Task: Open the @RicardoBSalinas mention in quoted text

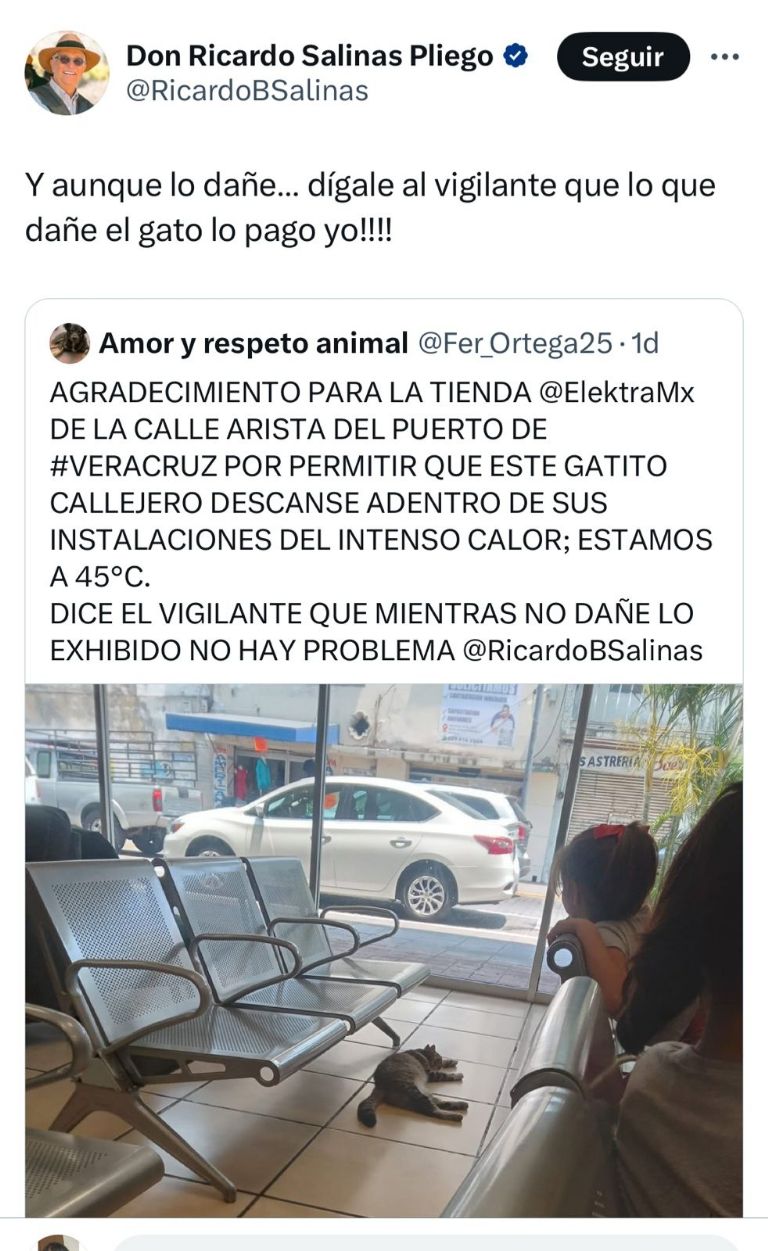Action: point(582,650)
